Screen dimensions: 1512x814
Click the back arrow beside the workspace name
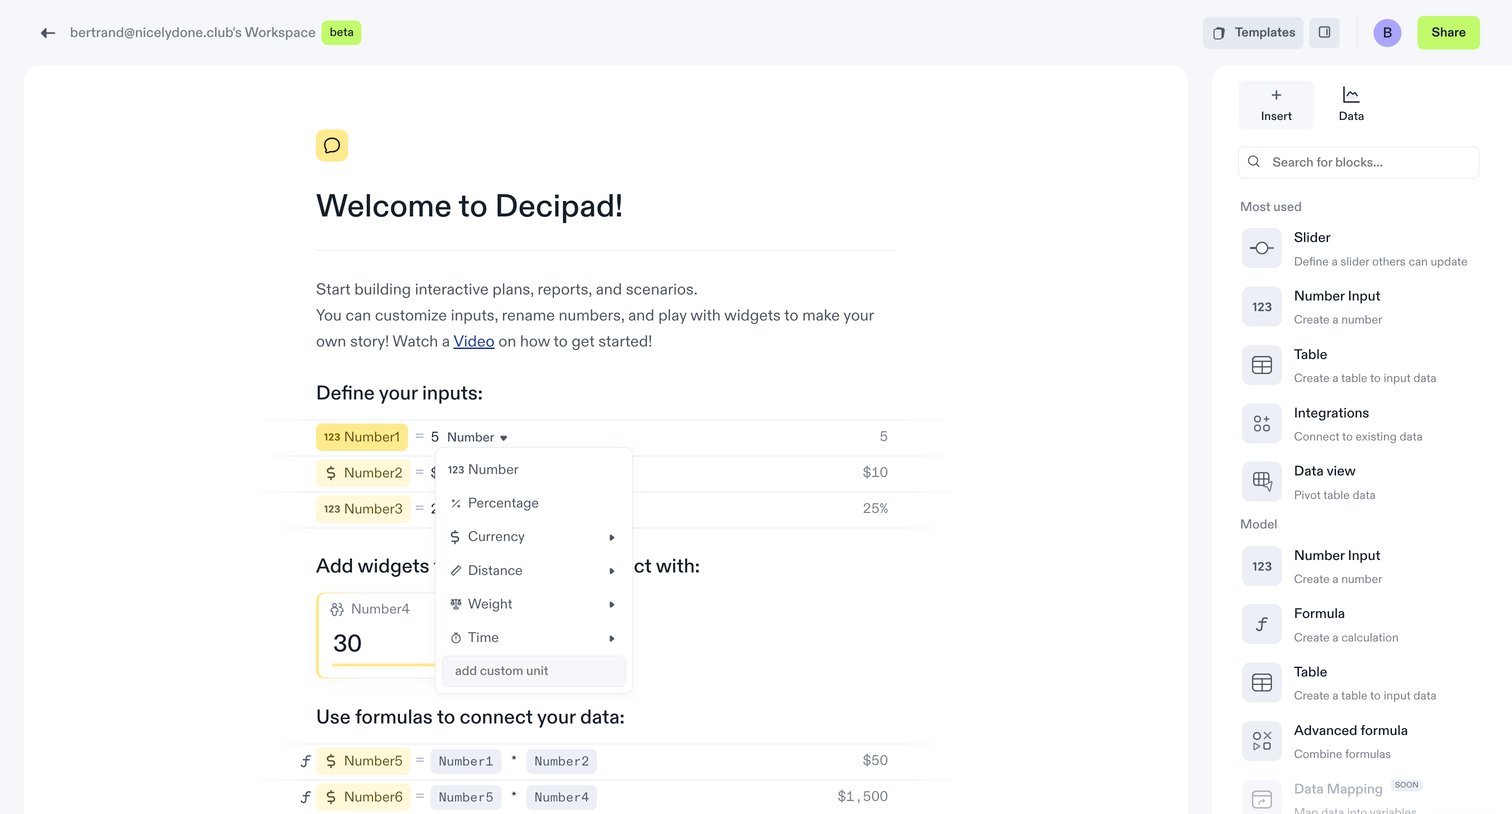[47, 33]
